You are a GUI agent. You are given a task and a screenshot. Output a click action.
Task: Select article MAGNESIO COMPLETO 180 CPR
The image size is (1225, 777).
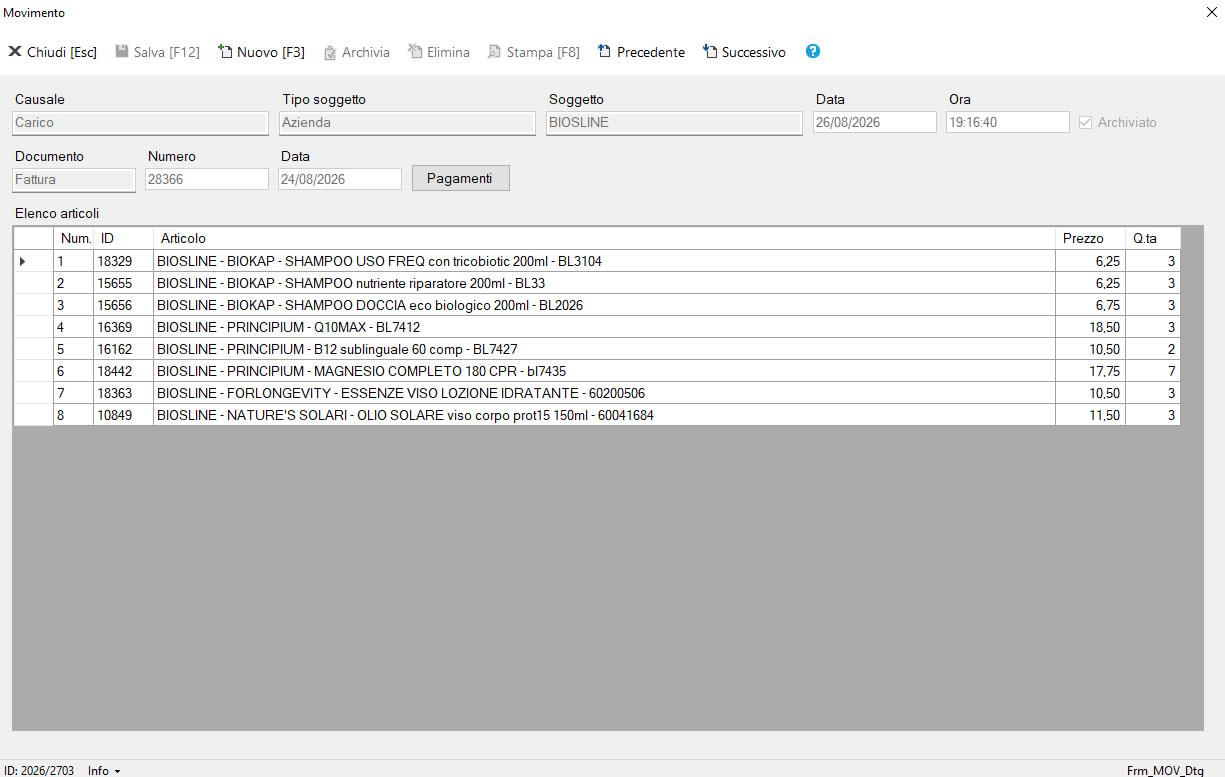605,371
